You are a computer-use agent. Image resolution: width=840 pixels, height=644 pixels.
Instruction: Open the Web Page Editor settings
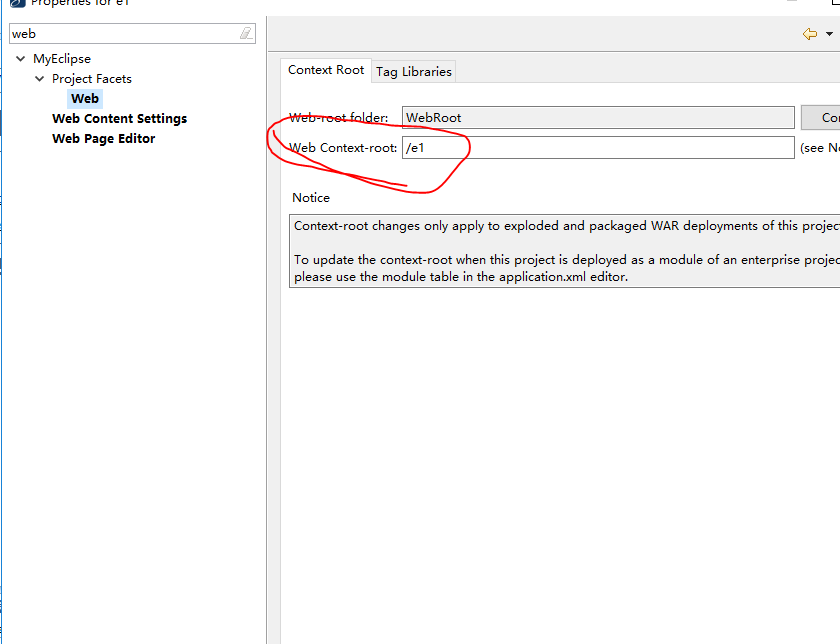103,138
